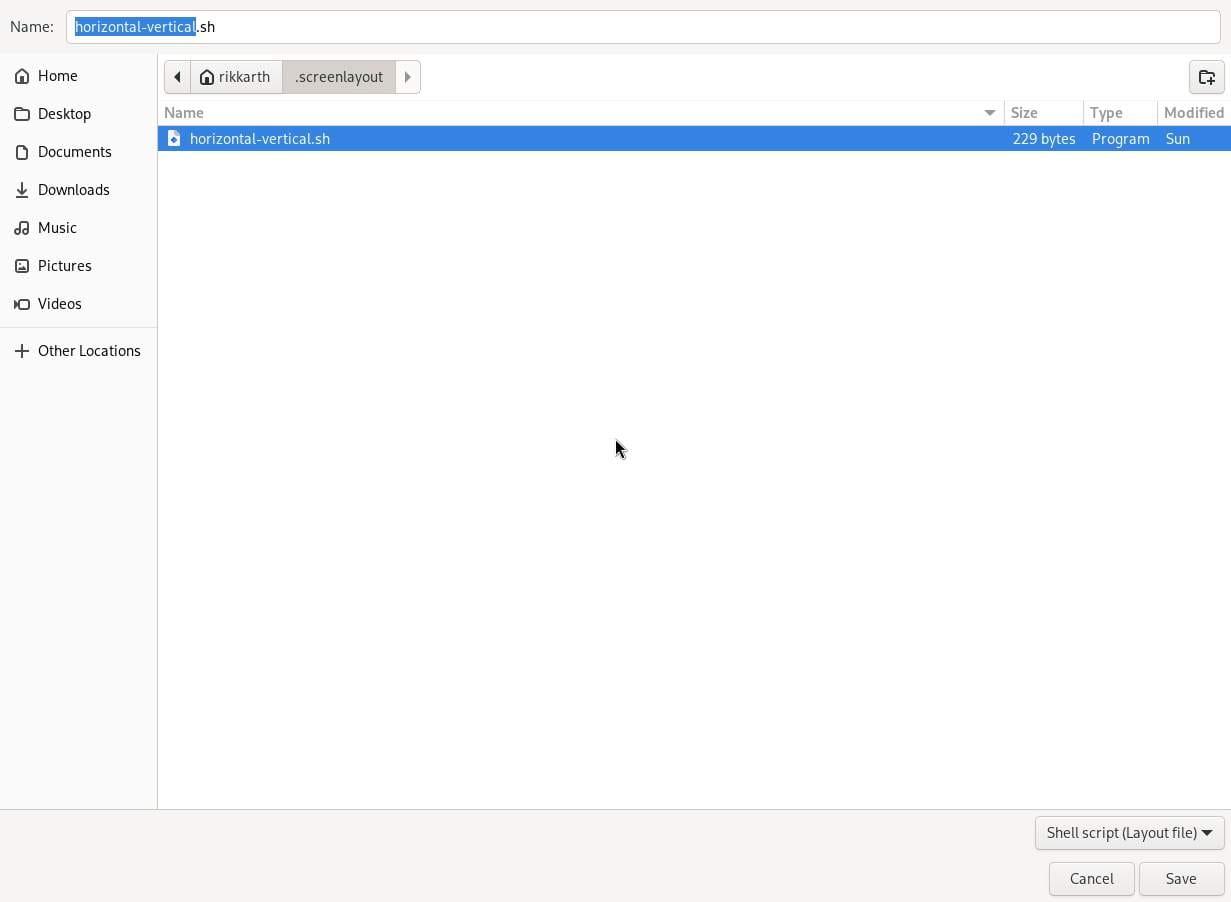Viewport: 1231px width, 902px height.
Task: Open Other Locations
Action: coord(78,351)
